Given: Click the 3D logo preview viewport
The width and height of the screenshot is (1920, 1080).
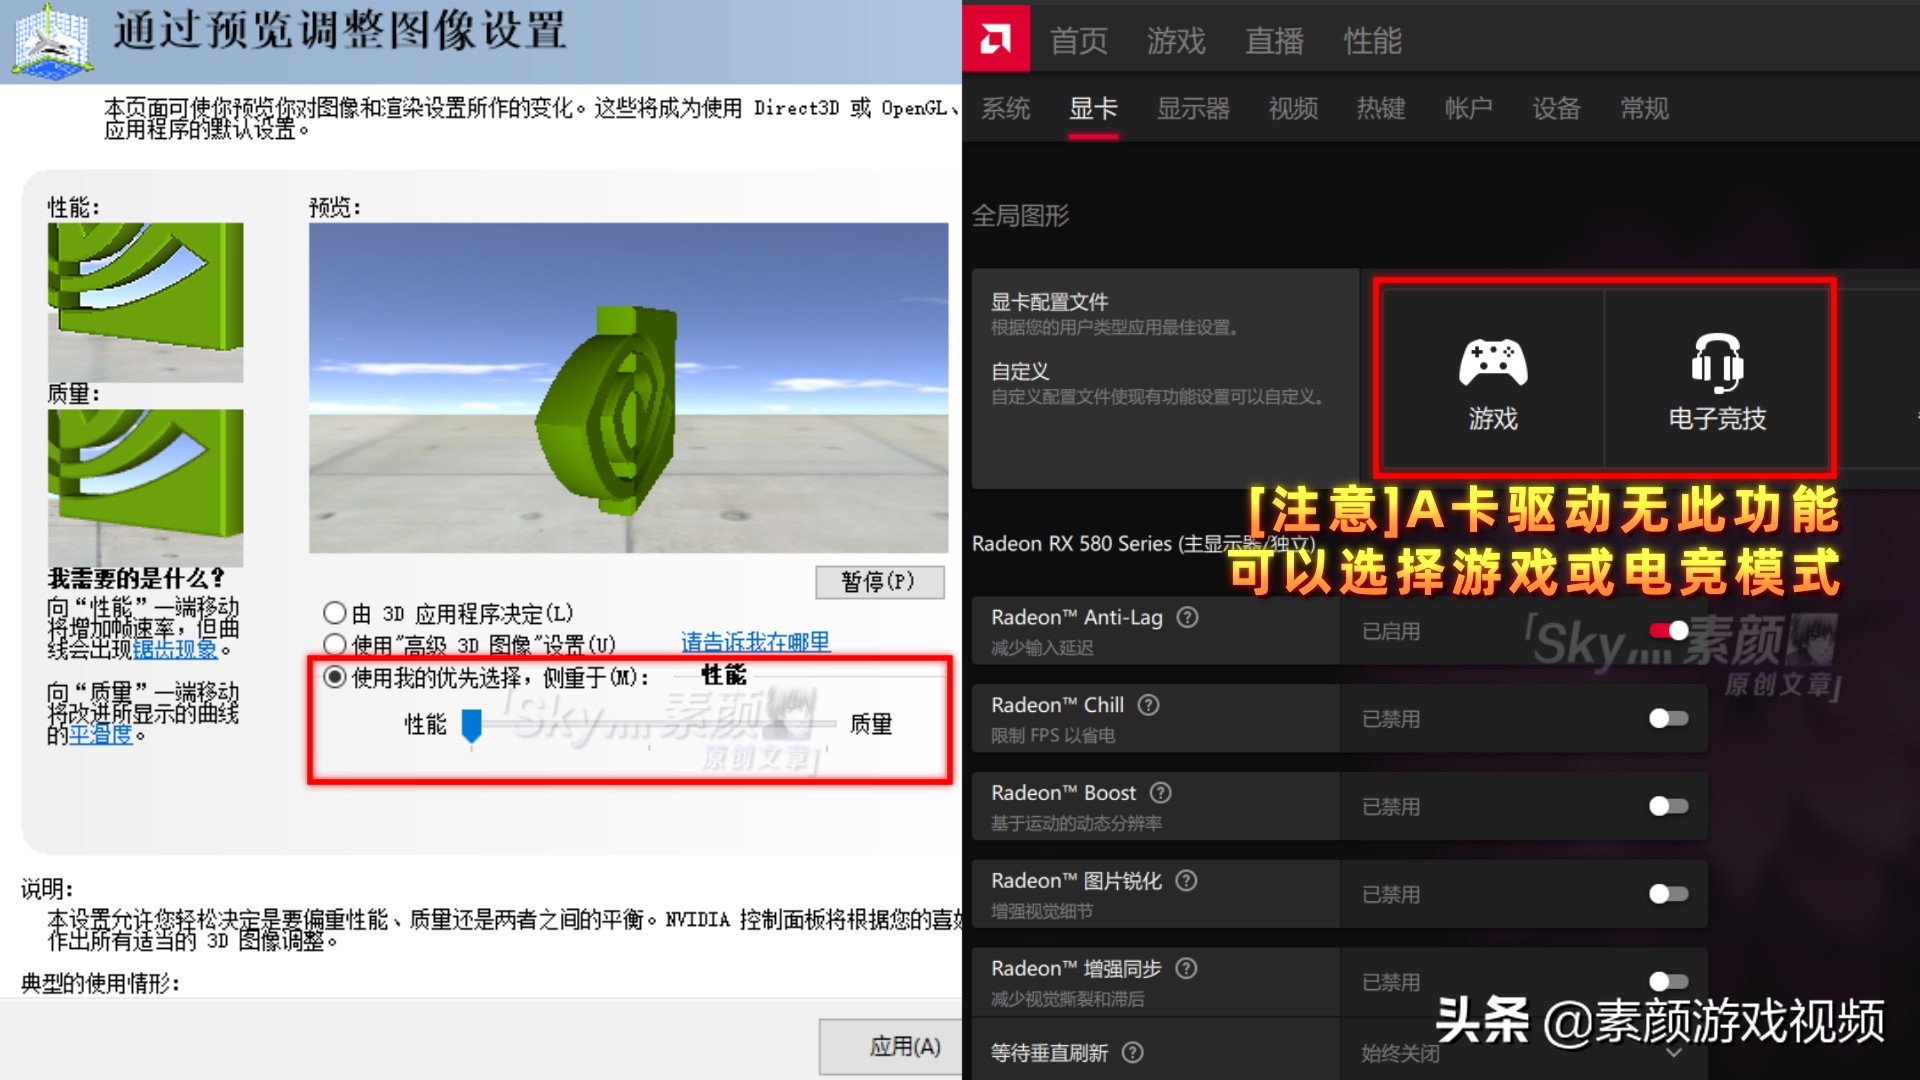Looking at the screenshot, I should pos(628,388).
